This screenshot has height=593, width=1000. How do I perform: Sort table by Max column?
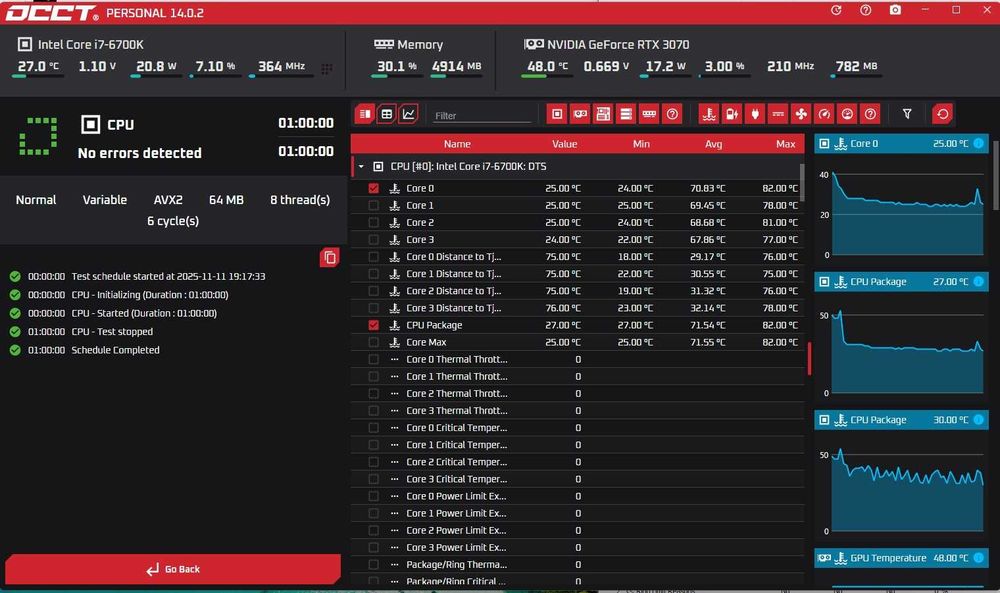click(786, 144)
